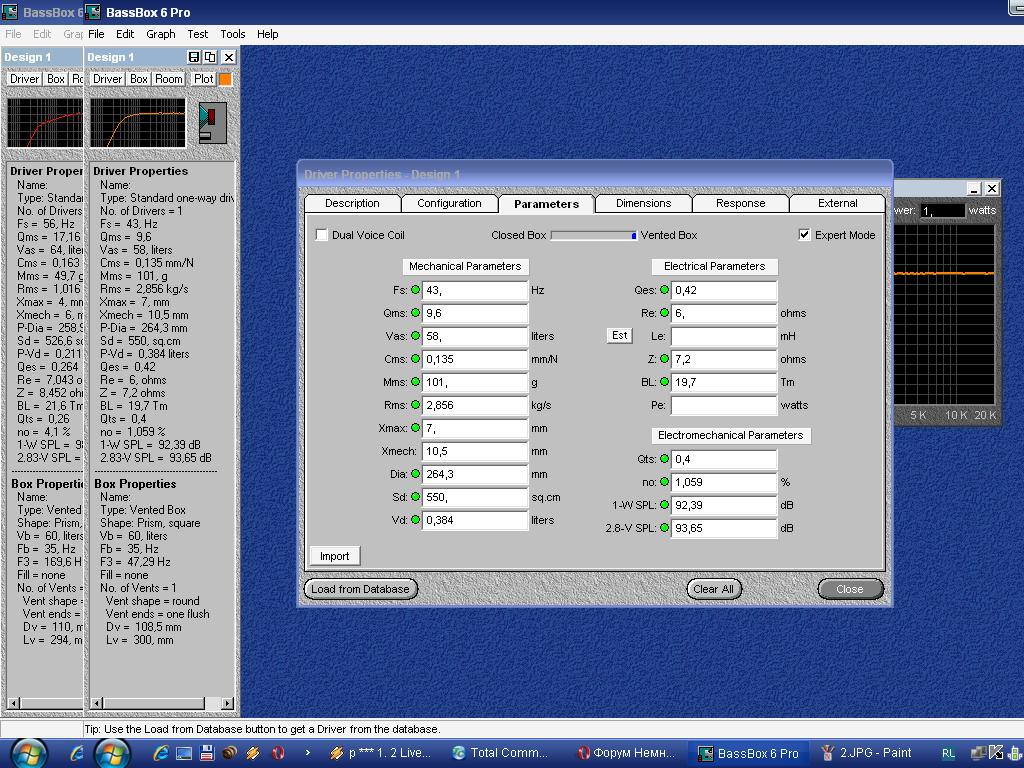
Task: Click the green indicator beside Fs
Action: point(415,290)
